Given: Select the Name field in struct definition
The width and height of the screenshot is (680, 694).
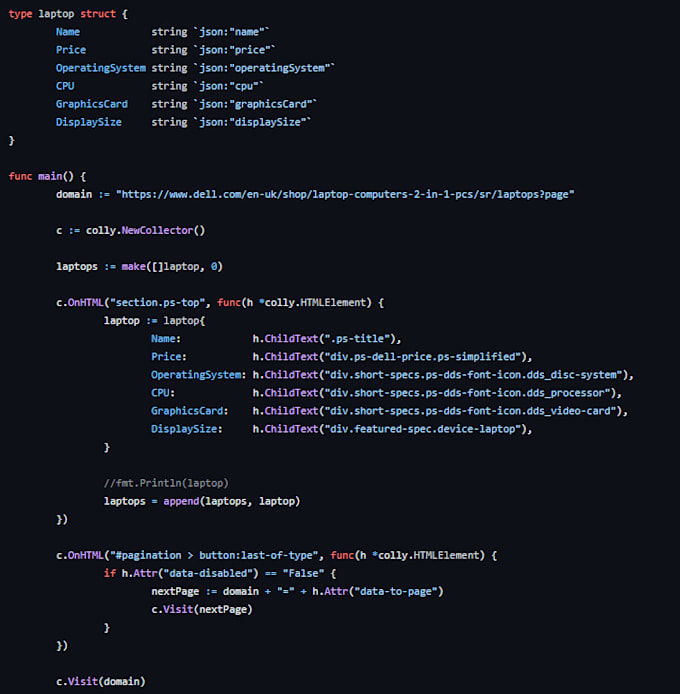Looking at the screenshot, I should (68, 32).
